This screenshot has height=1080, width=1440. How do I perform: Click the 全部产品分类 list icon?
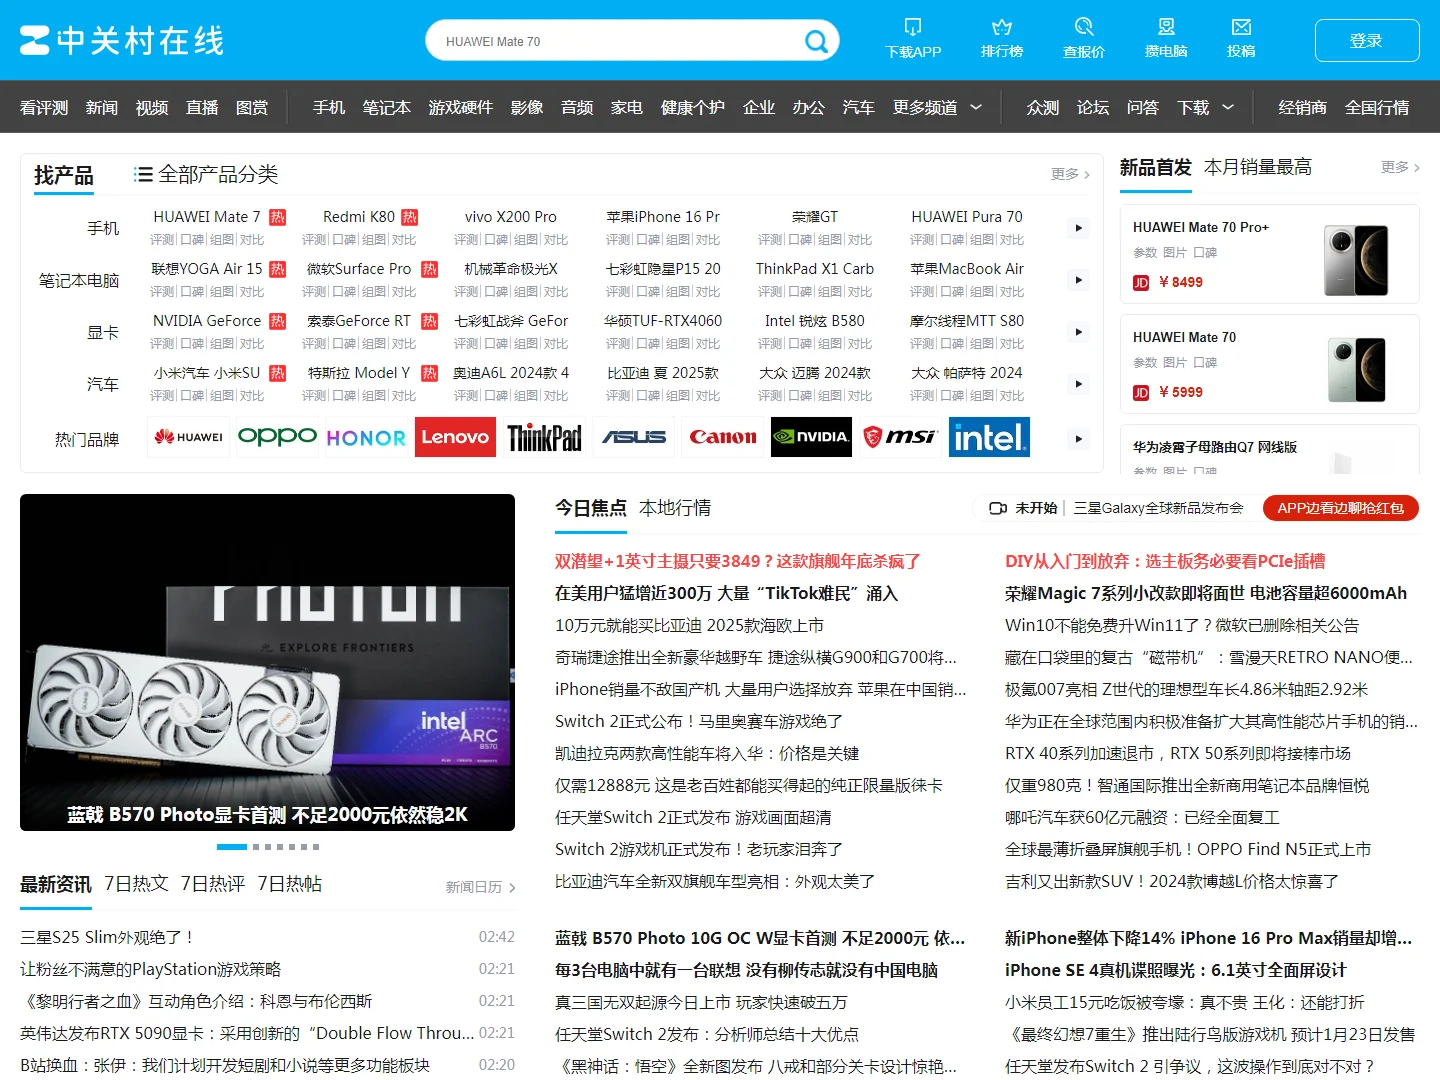144,175
